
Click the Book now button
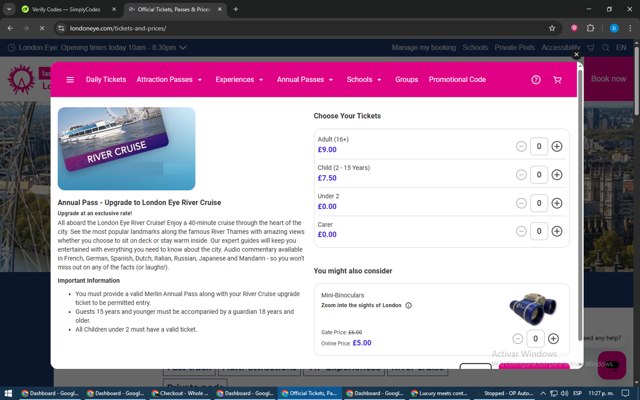pyautogui.click(x=608, y=79)
